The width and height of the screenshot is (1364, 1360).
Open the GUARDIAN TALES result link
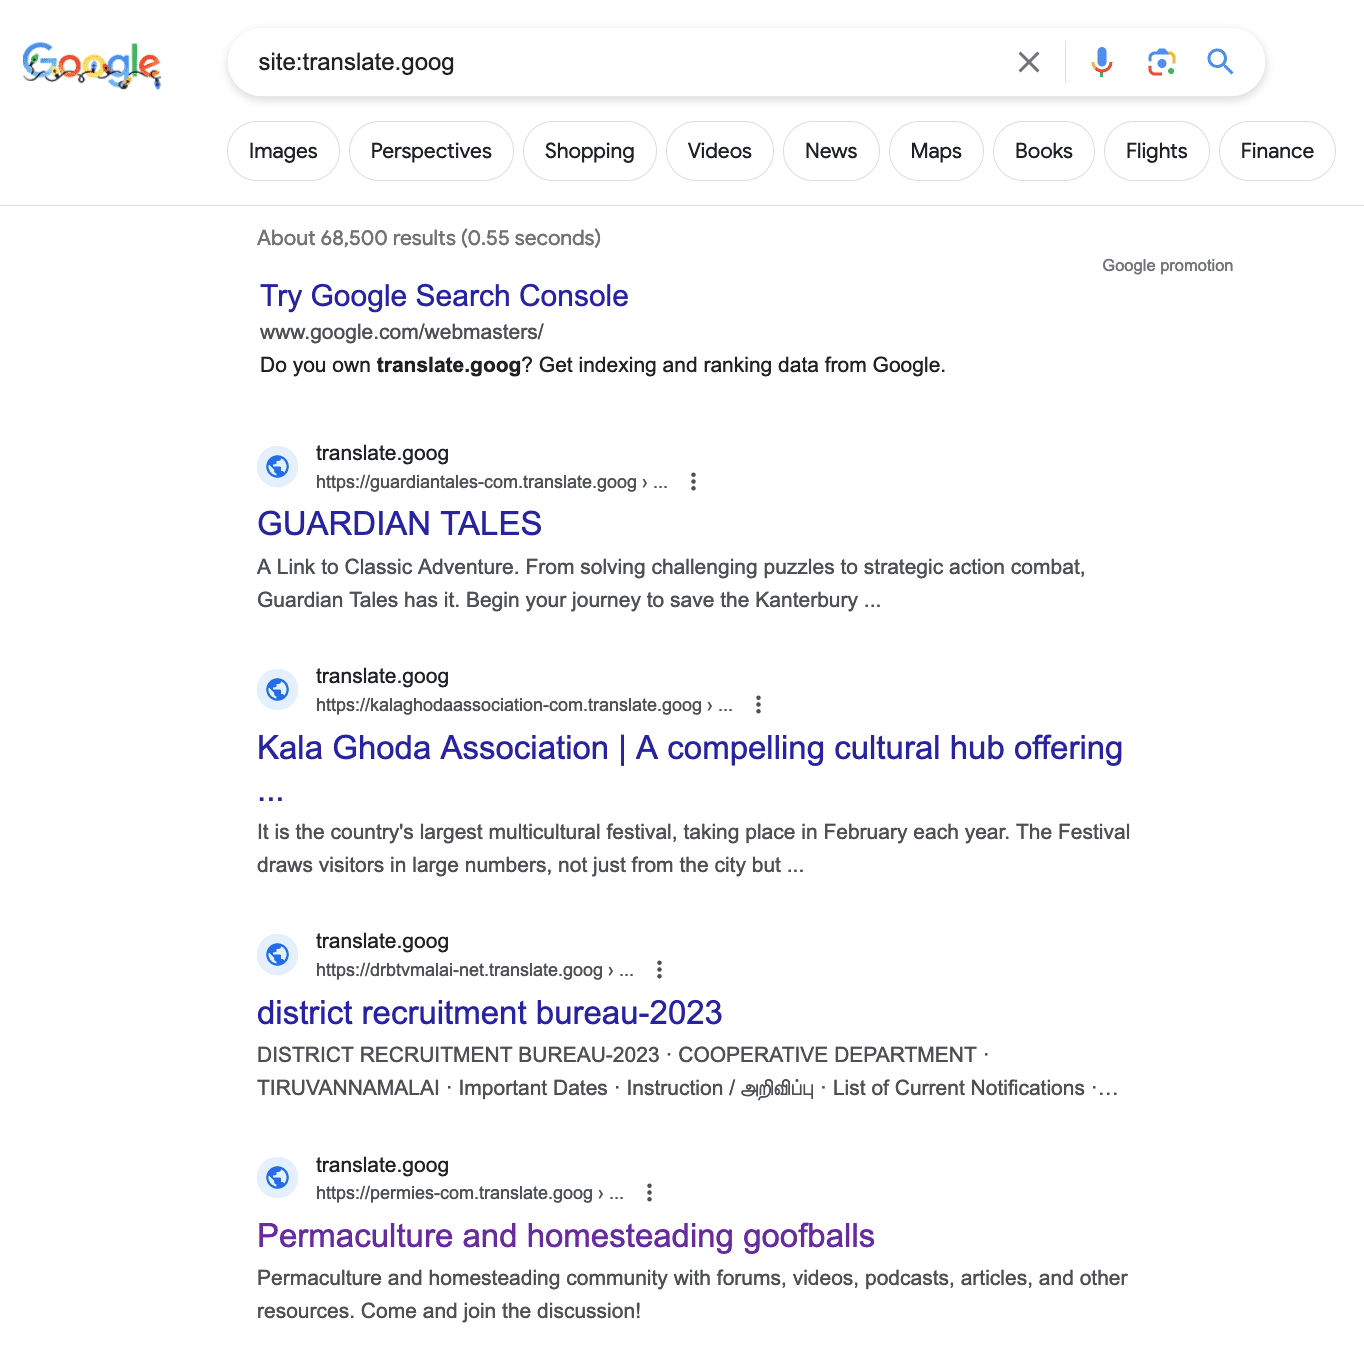pyautogui.click(x=399, y=524)
